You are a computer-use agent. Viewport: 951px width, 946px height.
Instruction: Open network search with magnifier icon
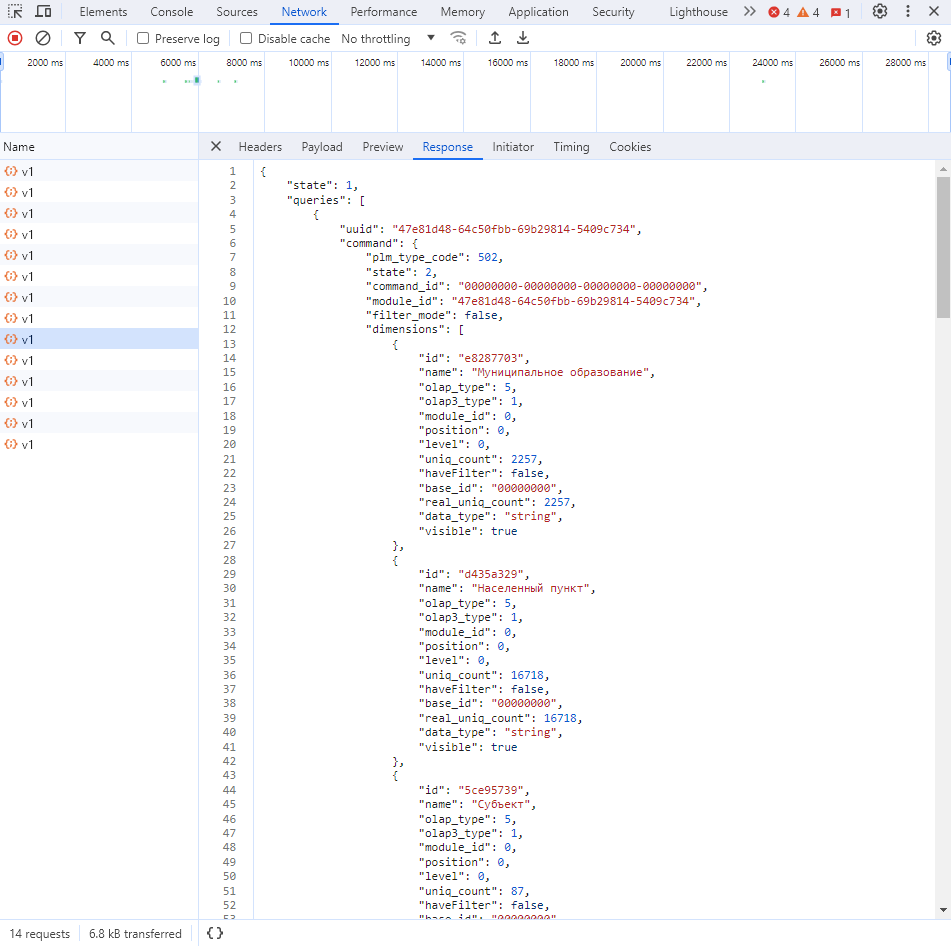point(107,38)
